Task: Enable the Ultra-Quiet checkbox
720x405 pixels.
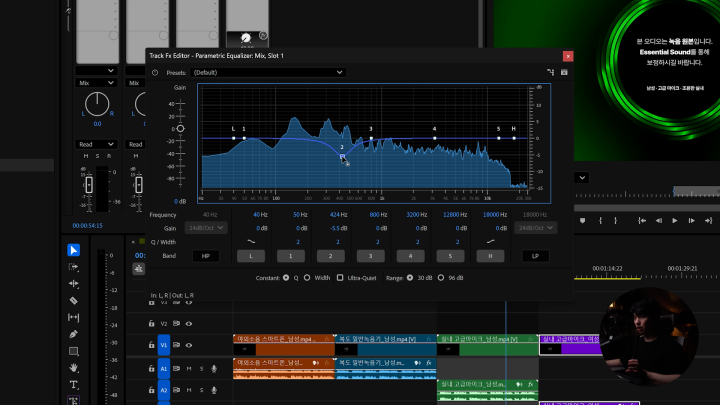Action: [x=340, y=277]
